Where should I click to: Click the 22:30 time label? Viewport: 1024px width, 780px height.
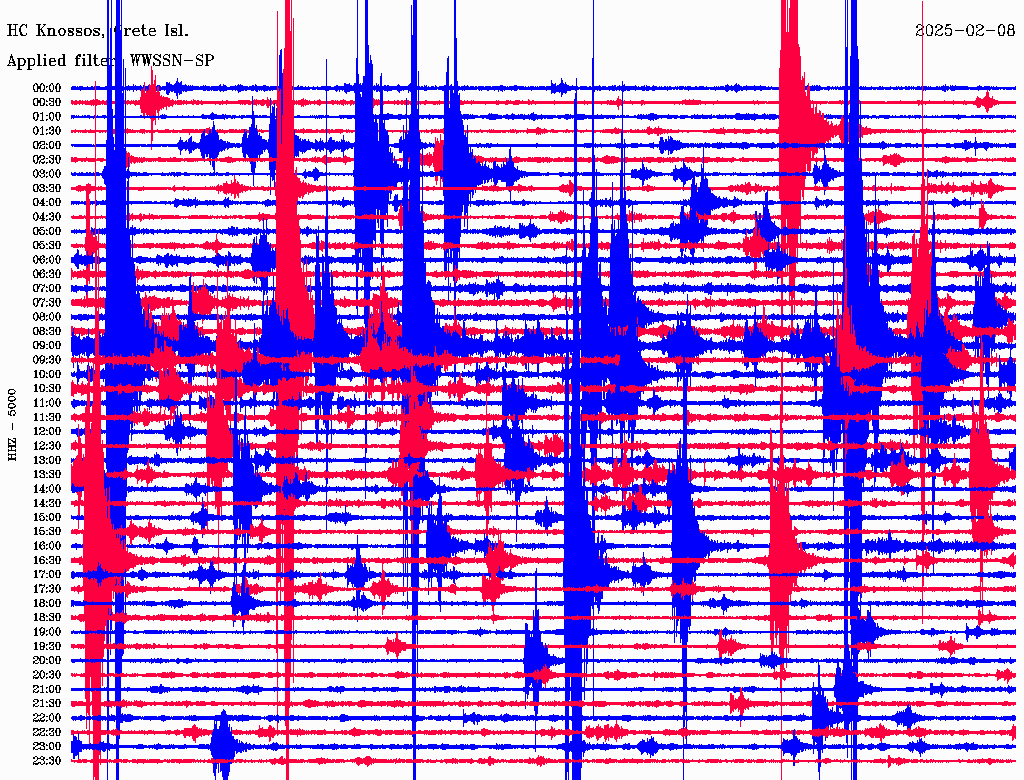click(47, 732)
